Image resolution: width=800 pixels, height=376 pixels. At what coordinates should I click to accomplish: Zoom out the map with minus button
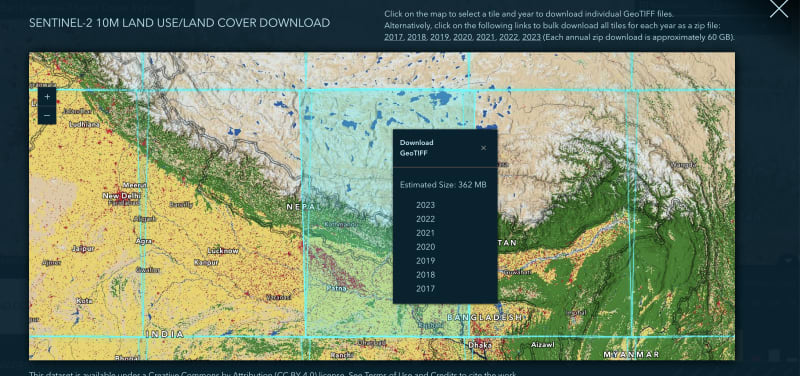(47, 115)
